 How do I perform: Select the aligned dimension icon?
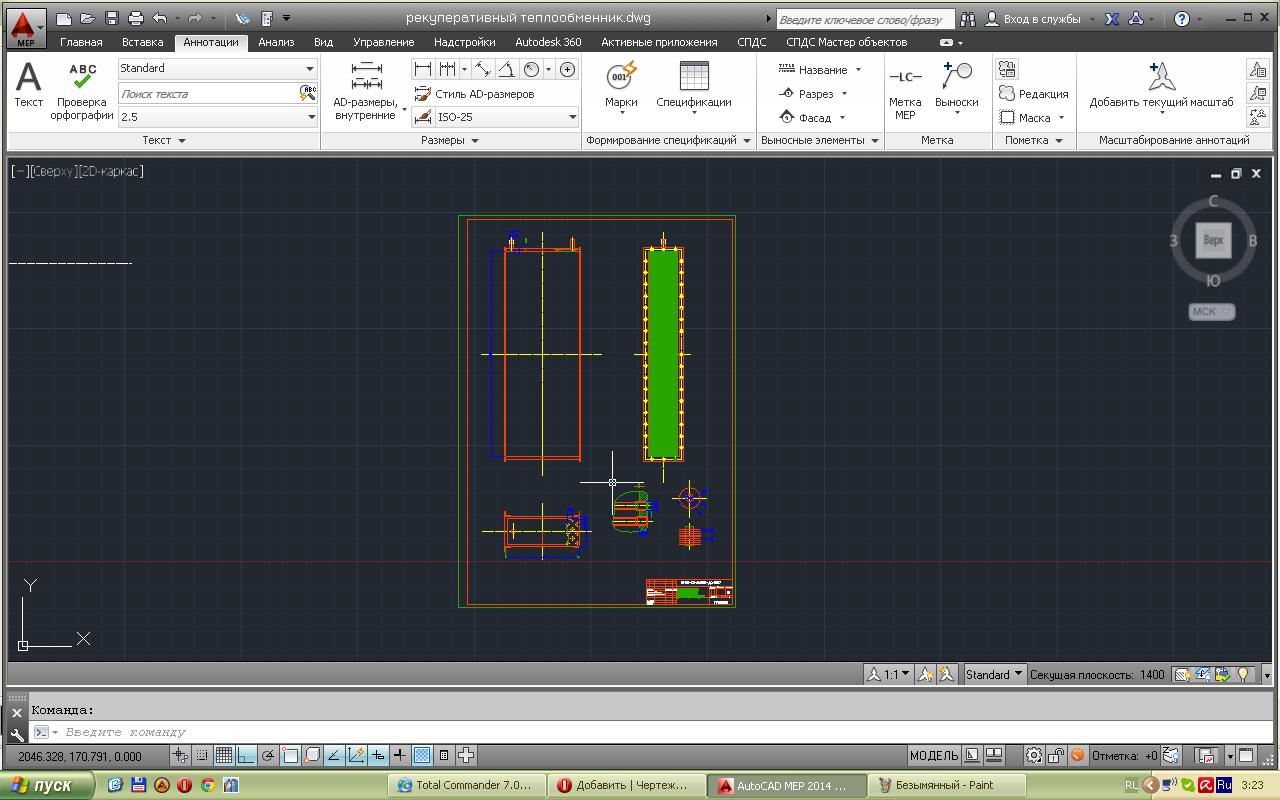click(x=483, y=69)
